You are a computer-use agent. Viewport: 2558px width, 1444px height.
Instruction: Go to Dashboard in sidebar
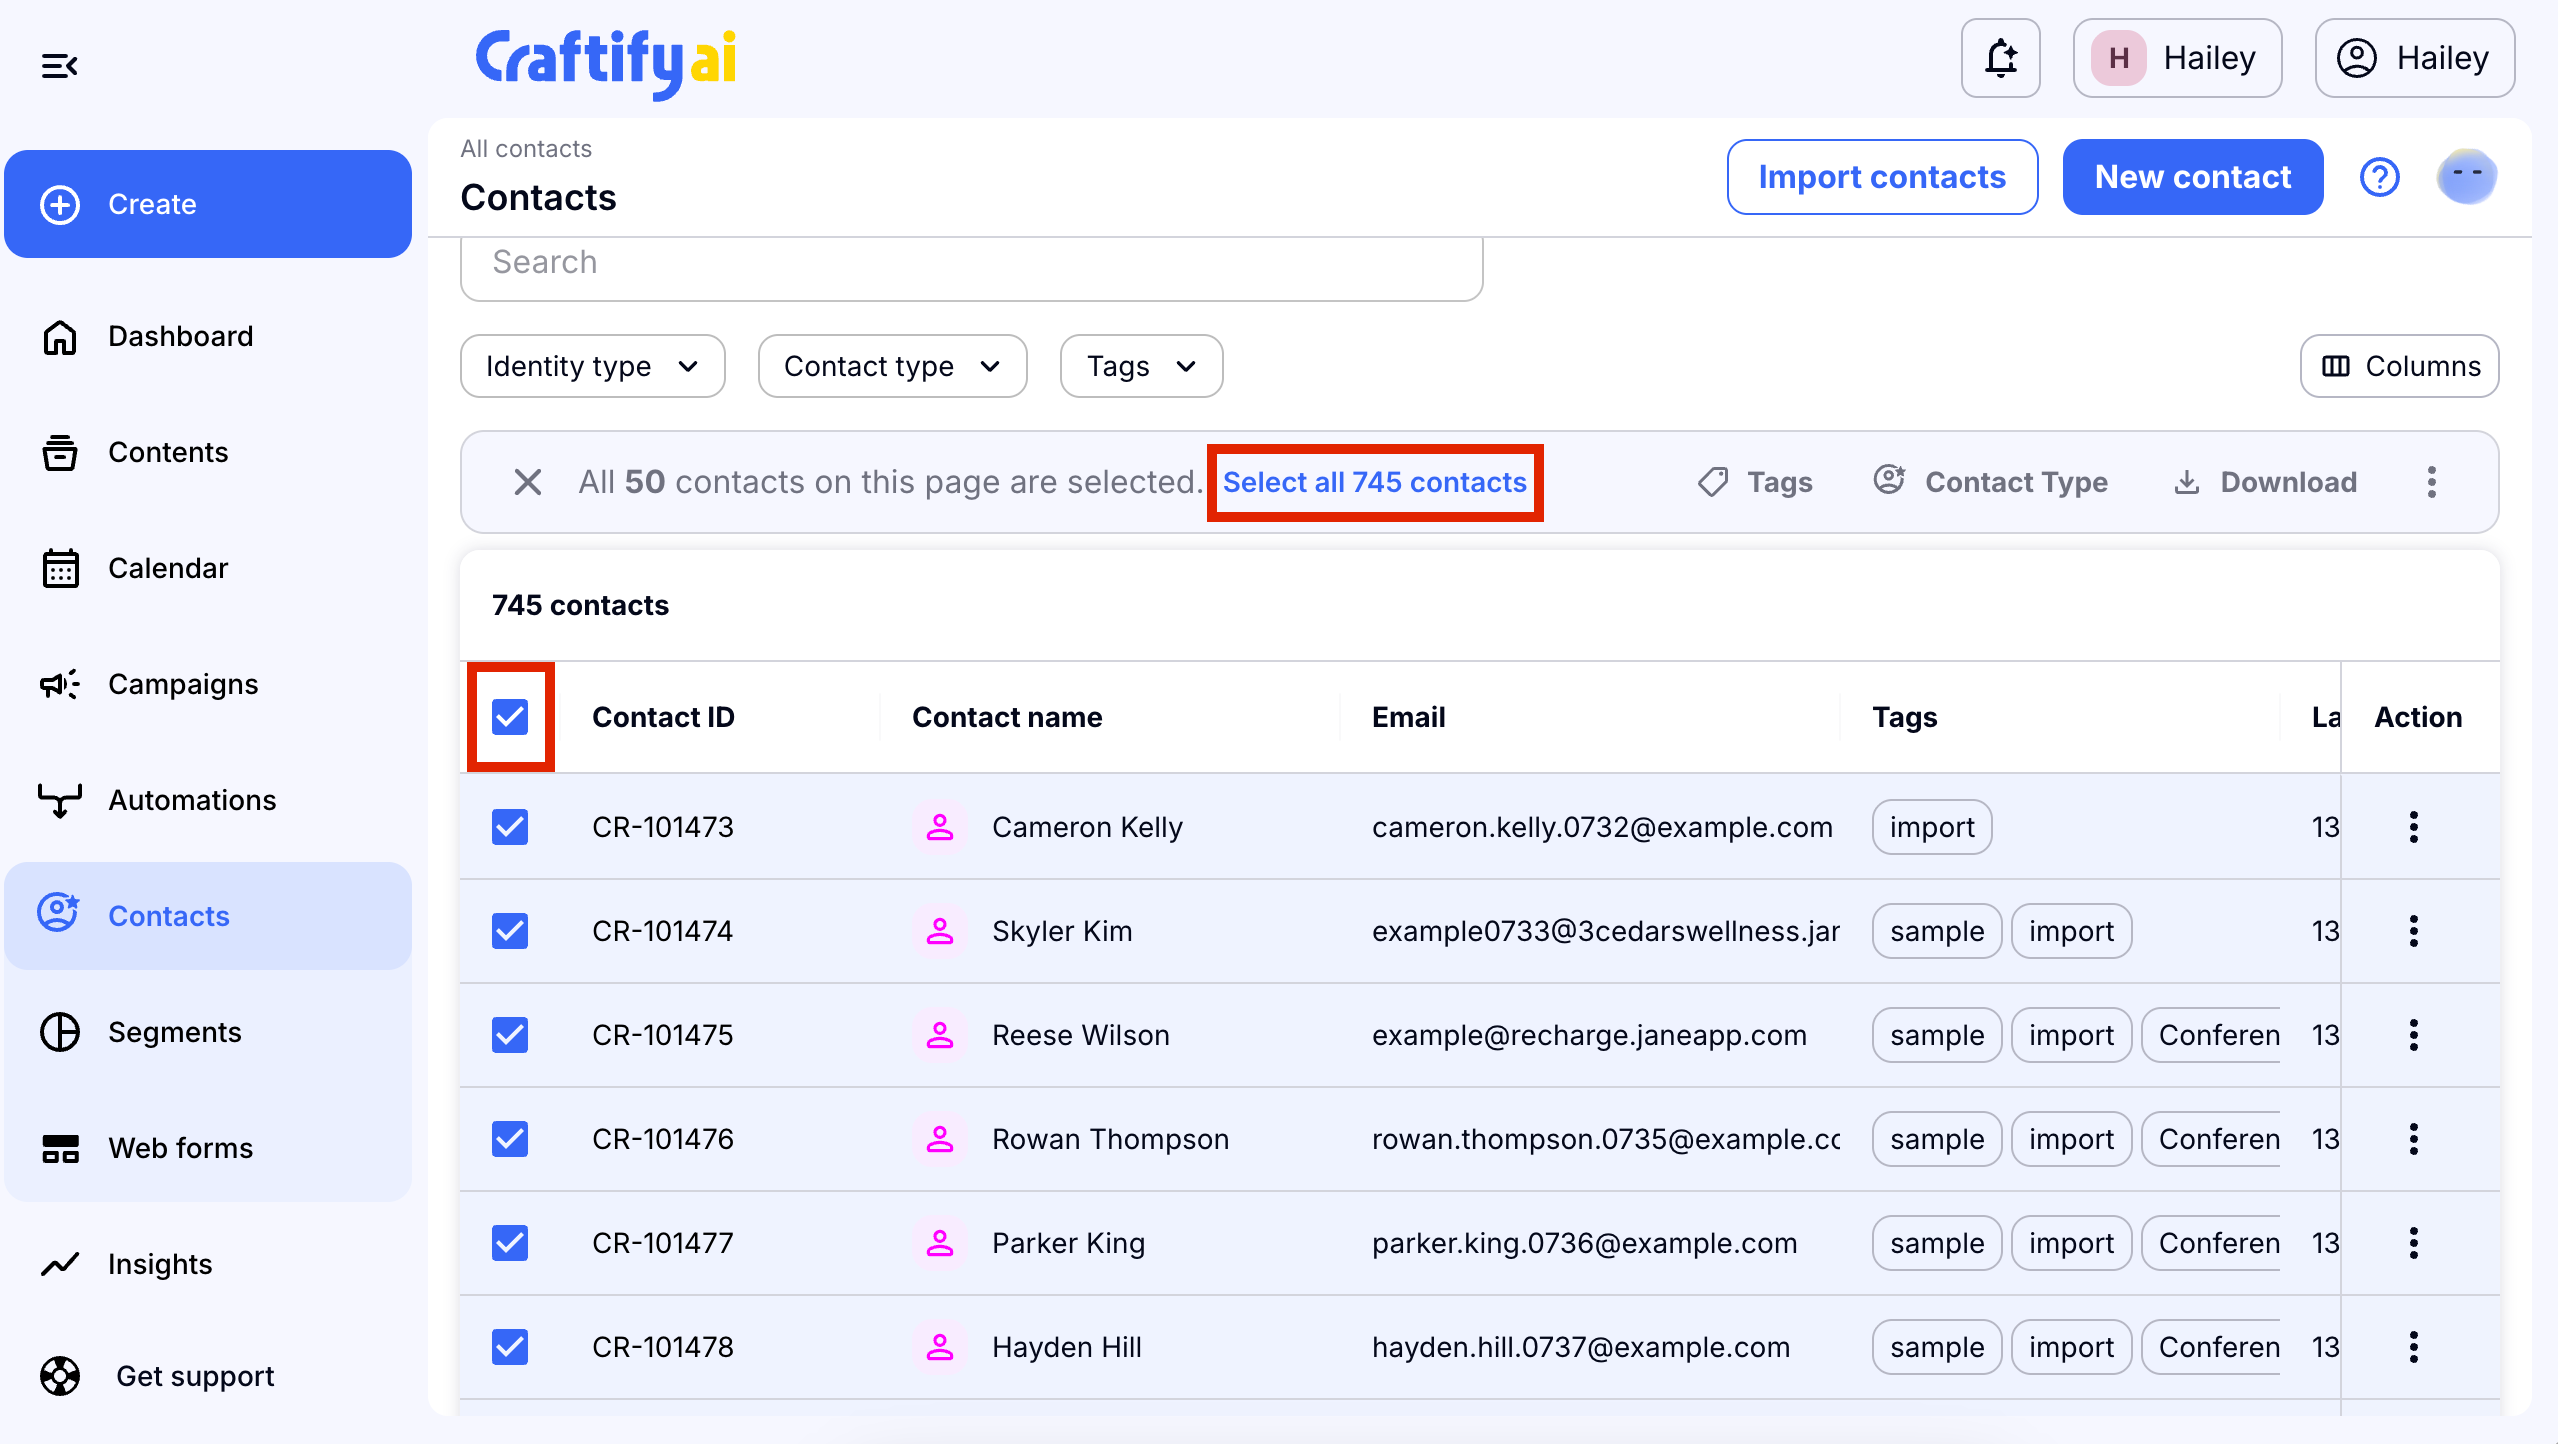point(208,336)
